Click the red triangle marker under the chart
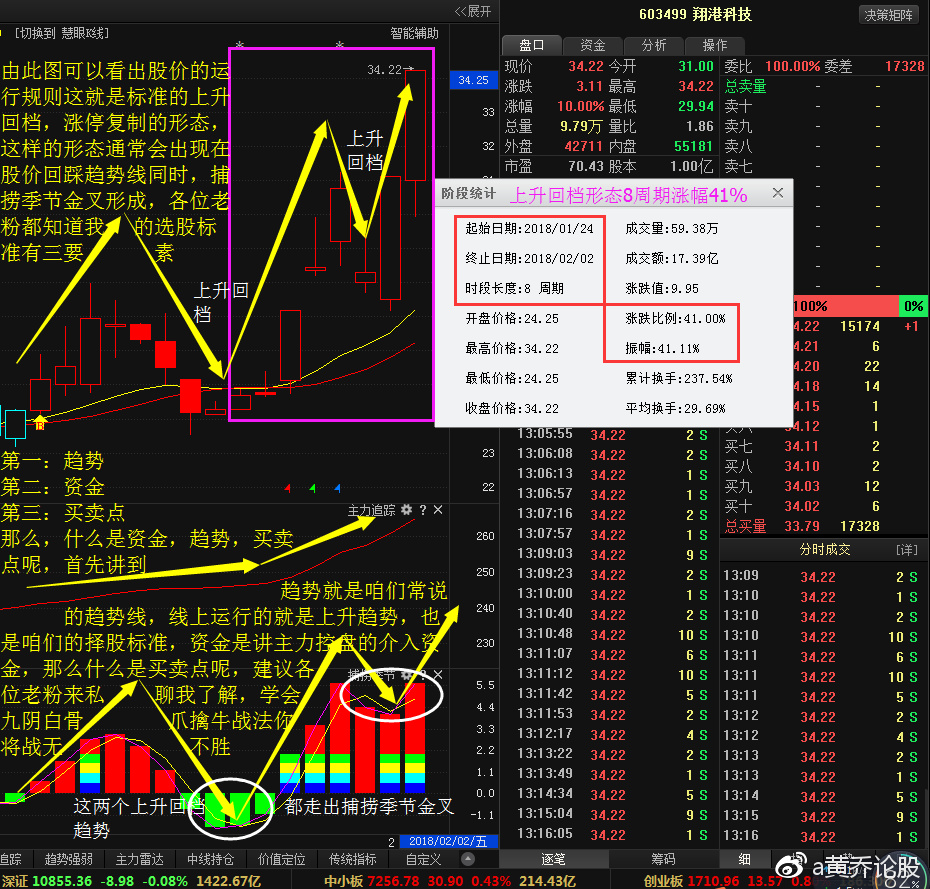Screen dimensions: 930x889 288,488
